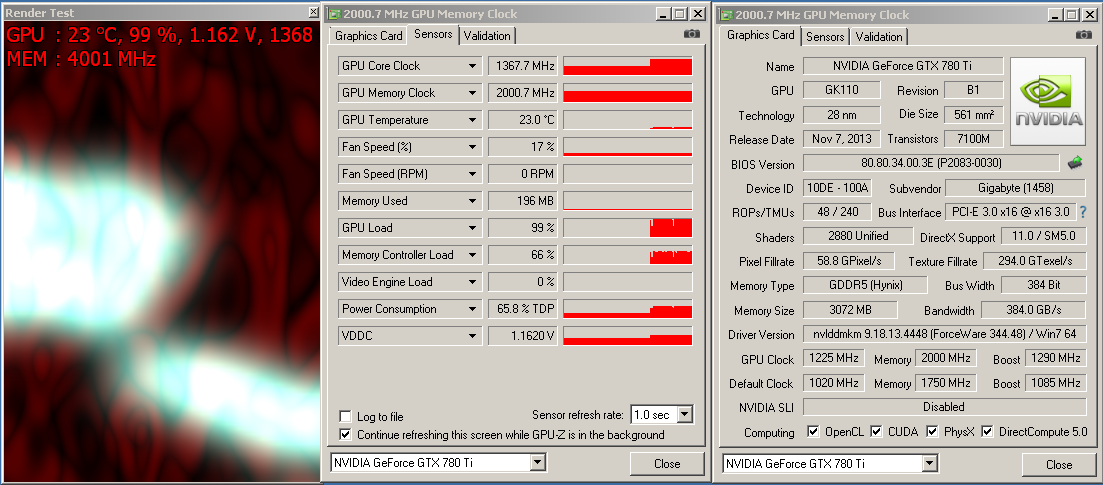Image resolution: width=1103 pixels, height=485 pixels.
Task: Select Sensors tab in the middle window
Action: [x=433, y=34]
